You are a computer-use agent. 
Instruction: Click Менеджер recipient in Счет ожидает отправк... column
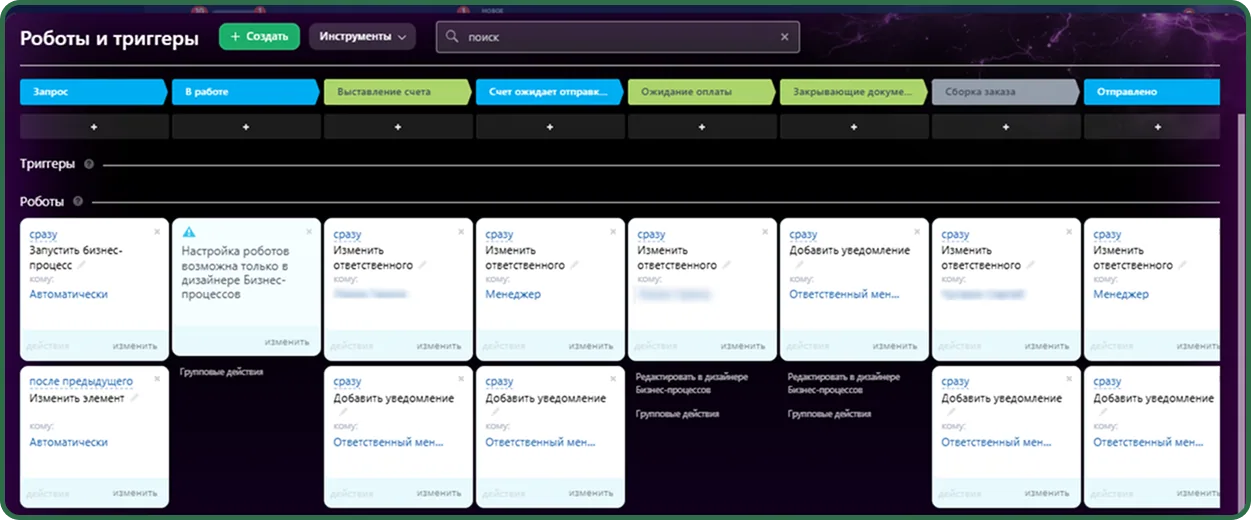point(513,294)
